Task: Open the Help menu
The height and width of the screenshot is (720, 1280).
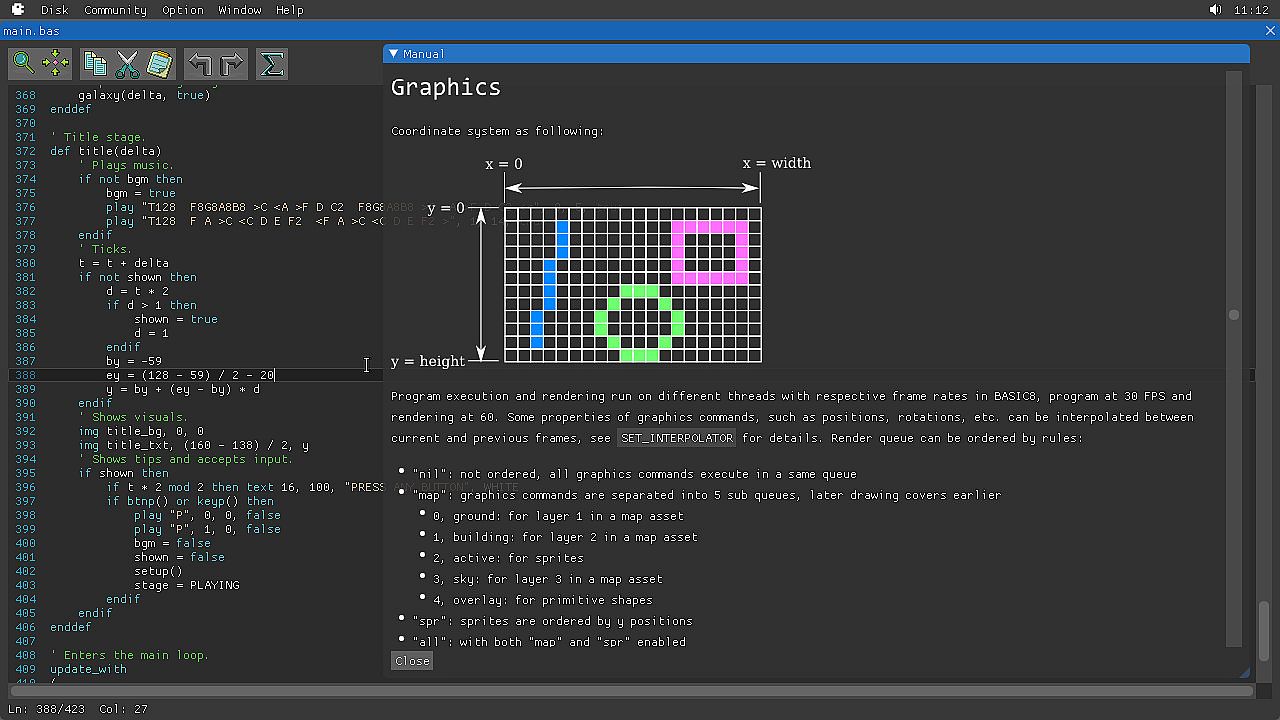Action: pos(289,10)
